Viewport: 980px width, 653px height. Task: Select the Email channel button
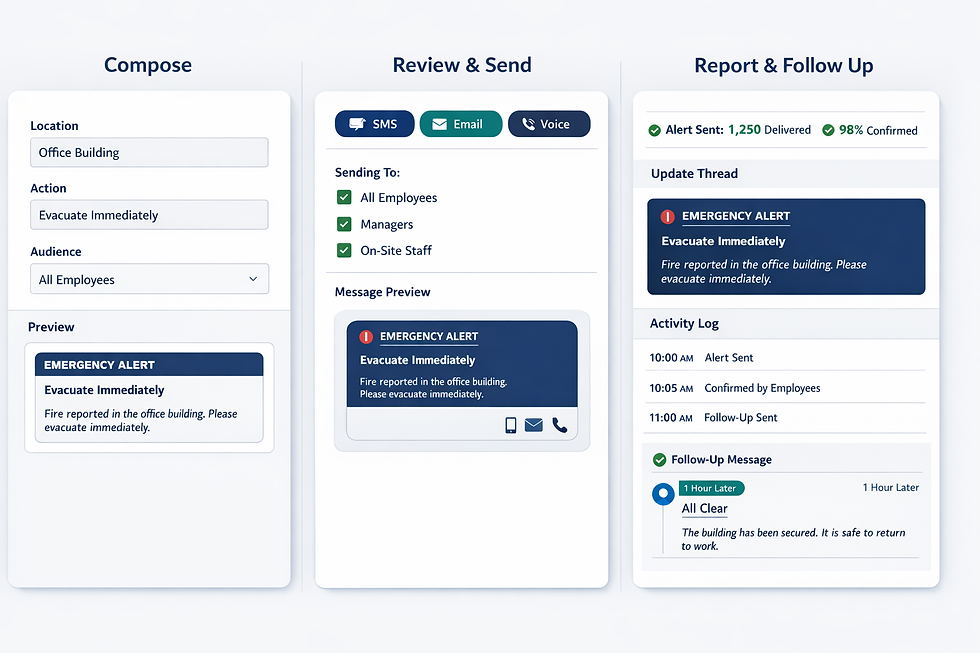pos(461,124)
